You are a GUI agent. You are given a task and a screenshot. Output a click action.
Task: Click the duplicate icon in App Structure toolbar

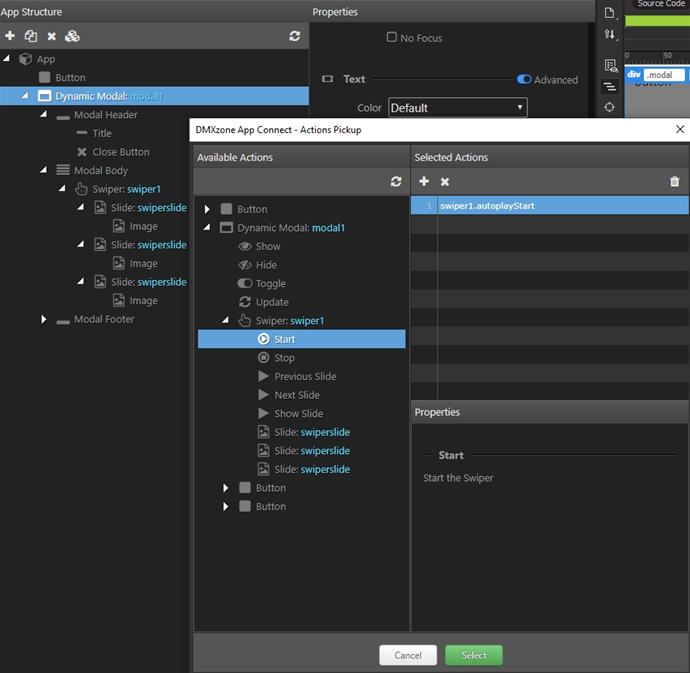click(x=30, y=36)
